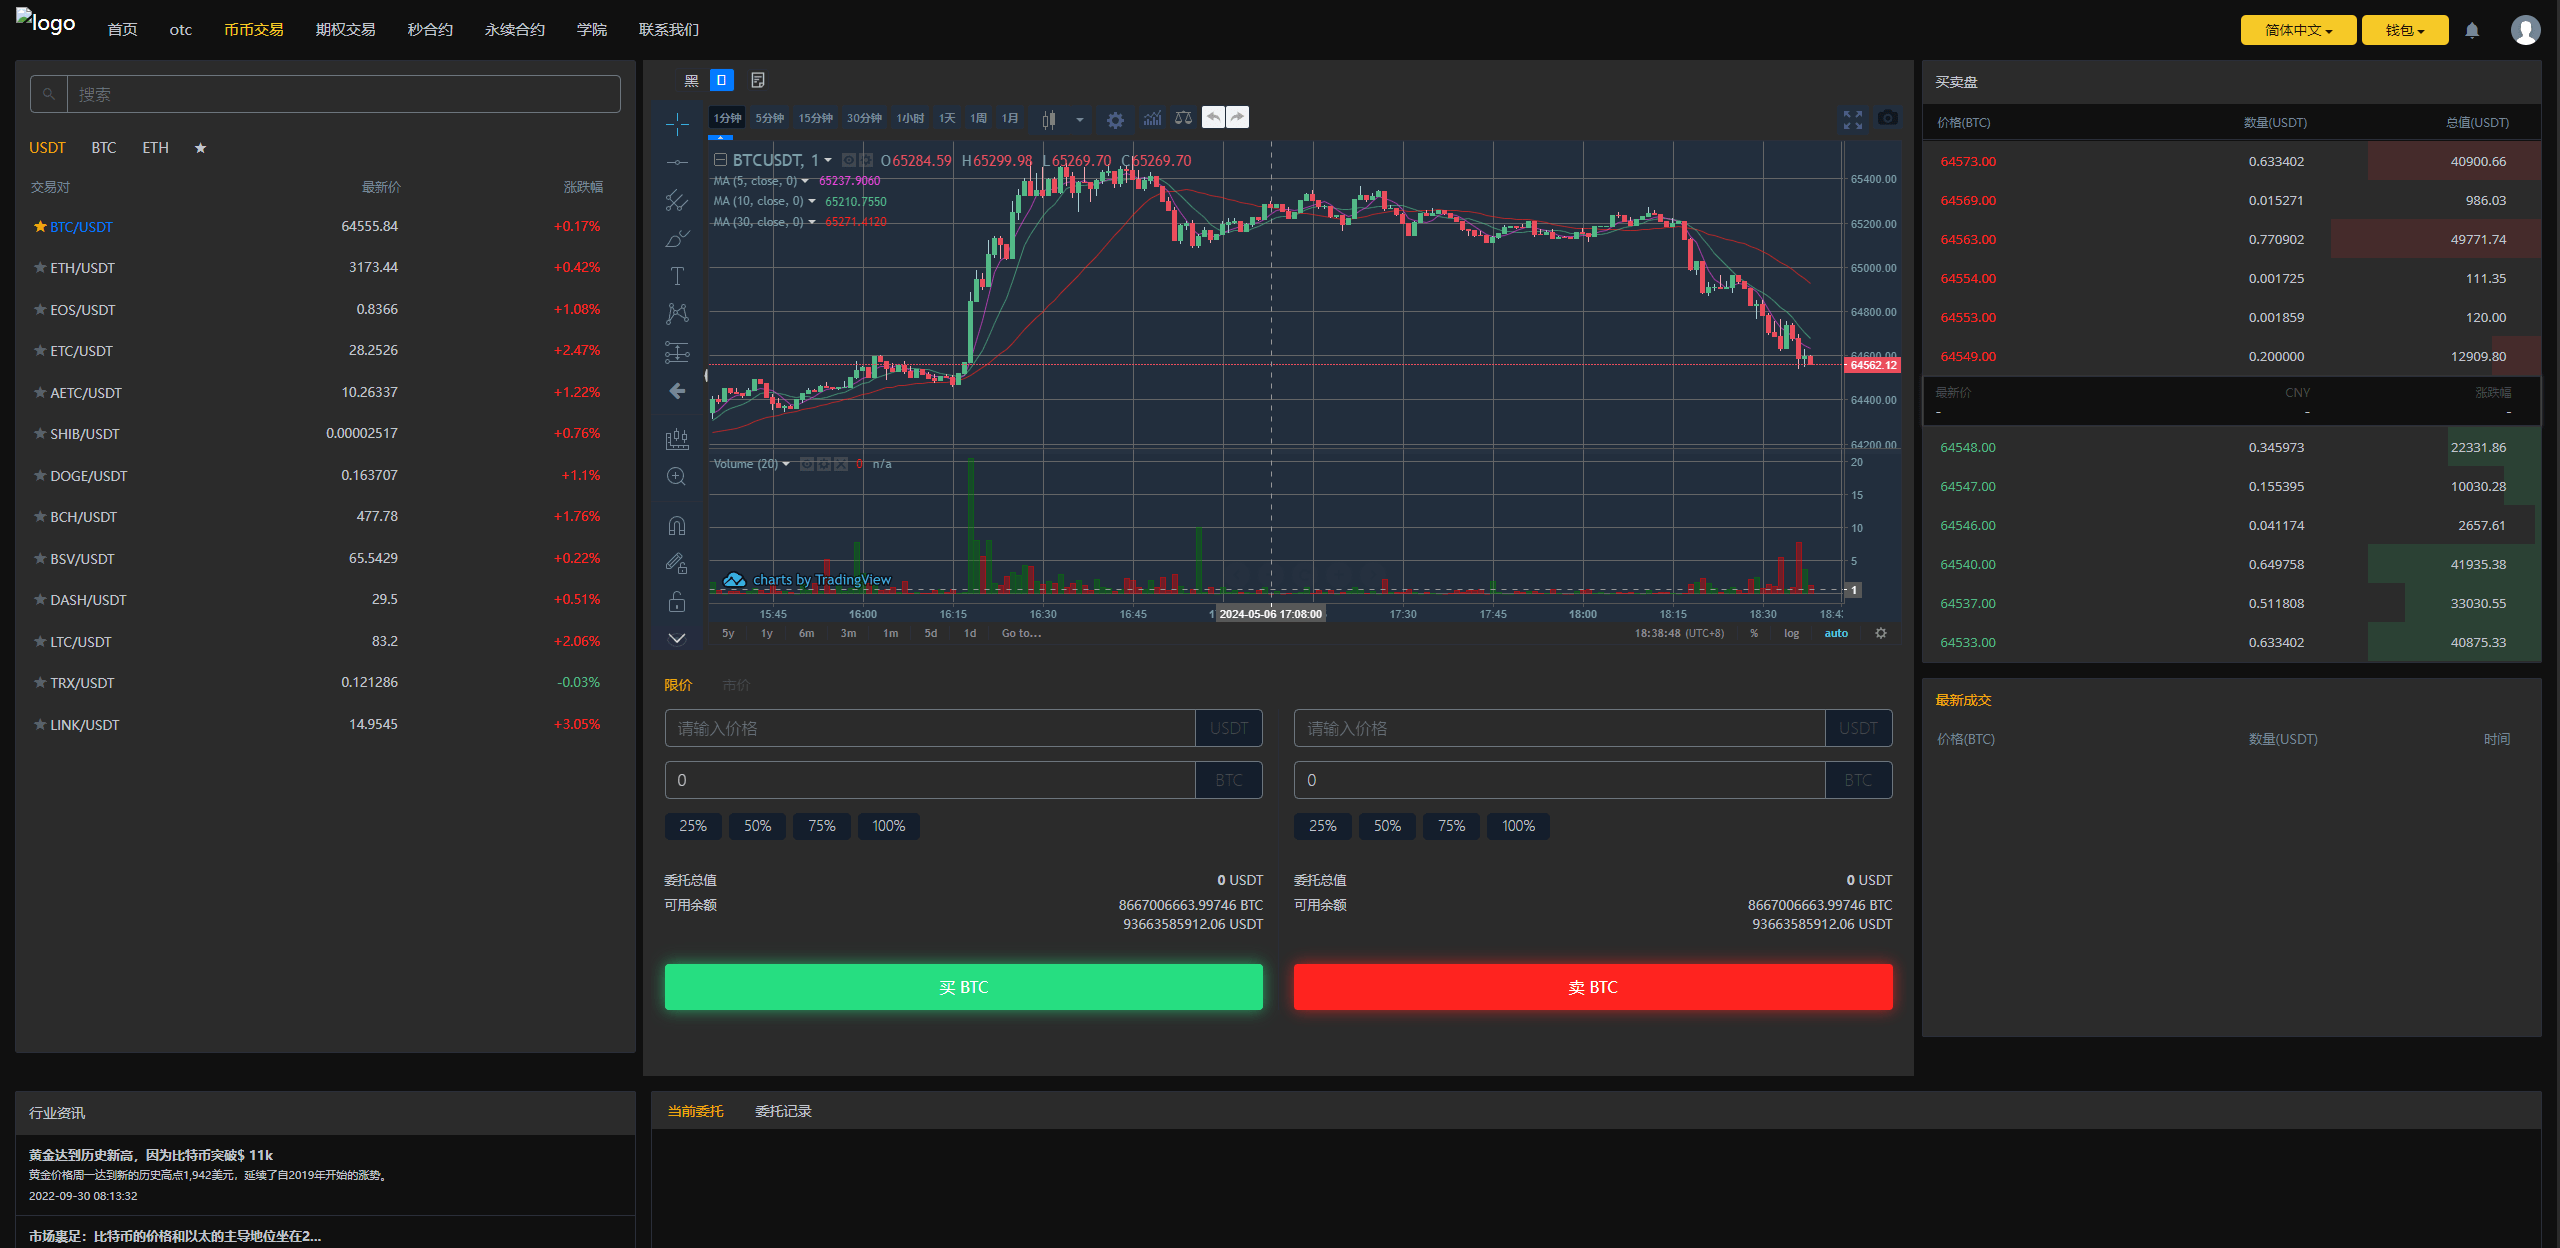The image size is (2560, 1248).
Task: Open chart properties gear icon
Action: (1115, 120)
